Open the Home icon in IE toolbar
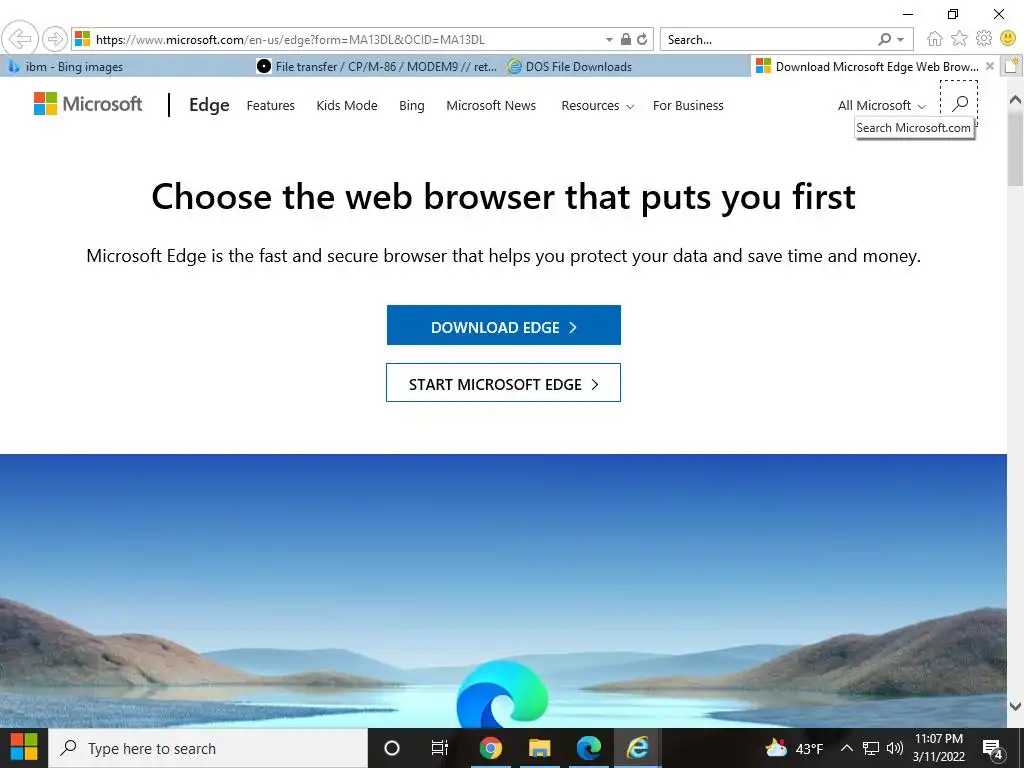Viewport: 1024px width, 768px height. (935, 39)
